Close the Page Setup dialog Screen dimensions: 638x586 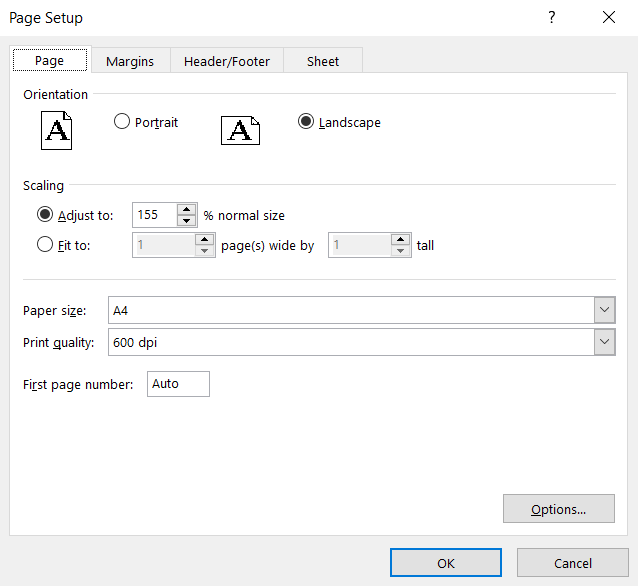tap(609, 17)
